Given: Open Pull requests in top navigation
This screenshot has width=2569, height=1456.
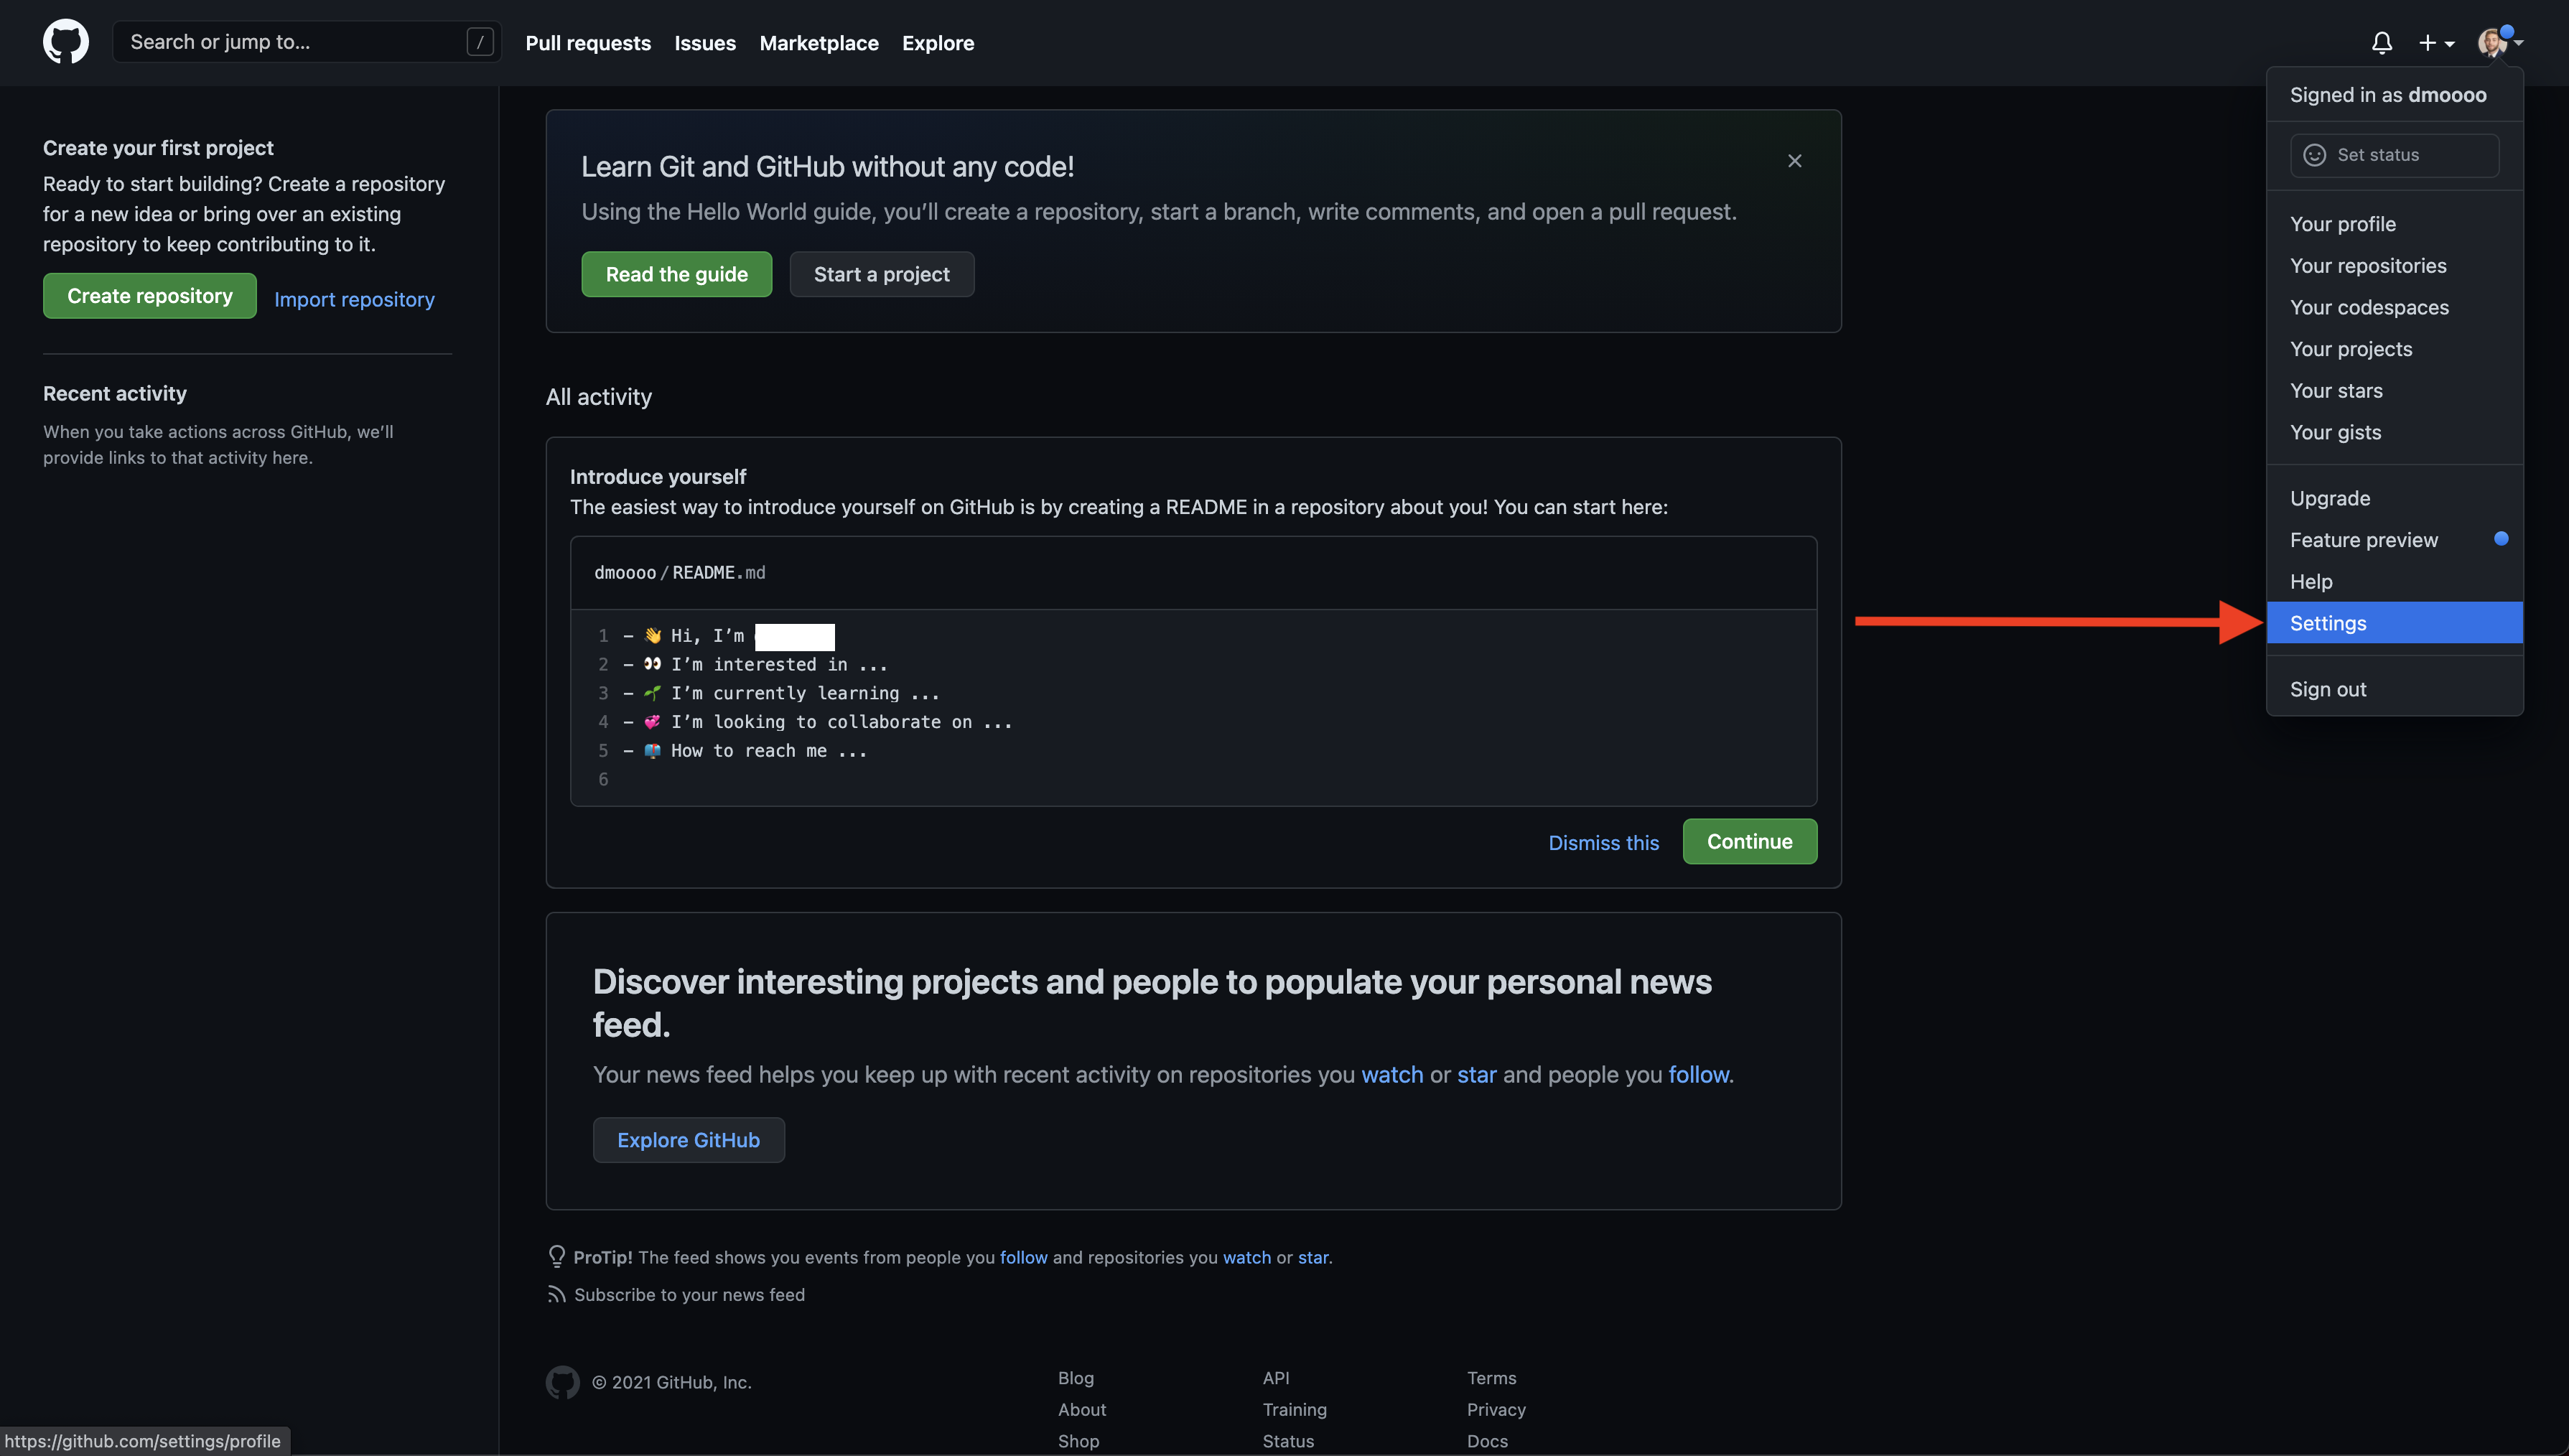Looking at the screenshot, I should pos(588,43).
